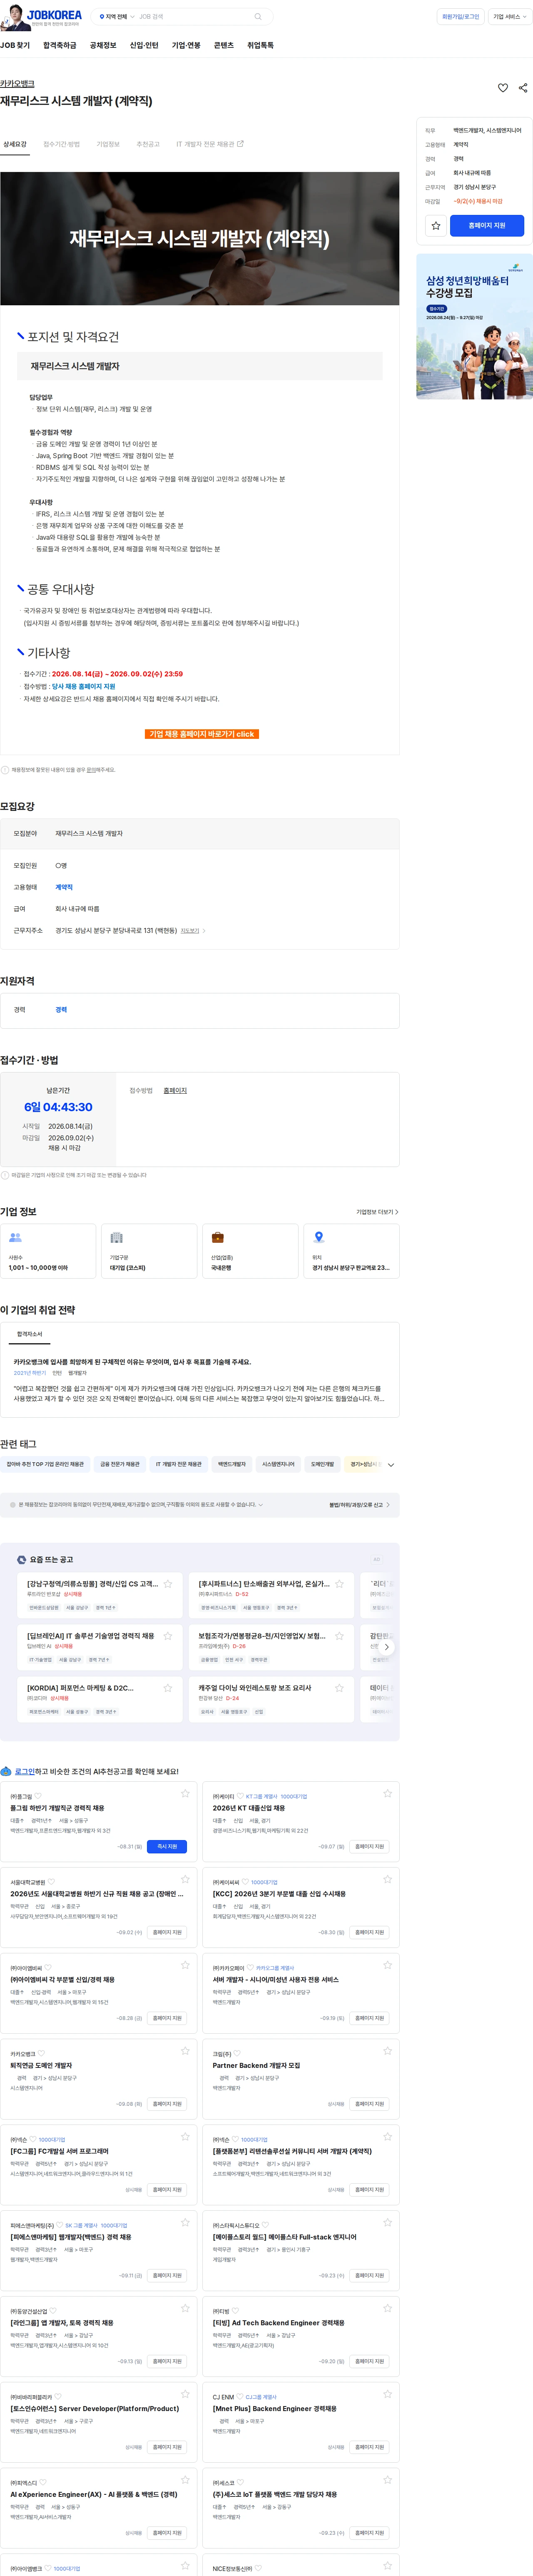Star the 딥브레인AI IT 솔루션 posting
This screenshot has width=533, height=2576.
pos(168,1636)
